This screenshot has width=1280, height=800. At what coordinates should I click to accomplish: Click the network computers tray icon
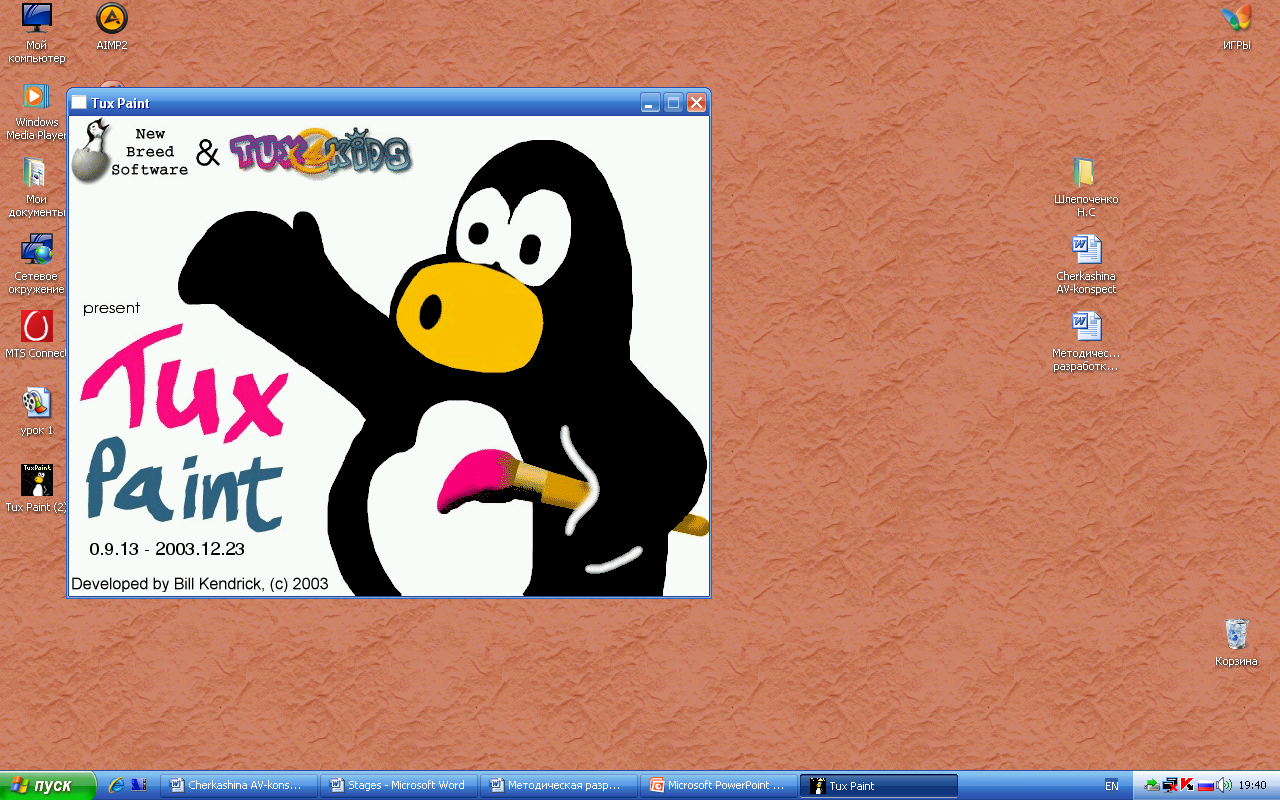click(x=1170, y=785)
